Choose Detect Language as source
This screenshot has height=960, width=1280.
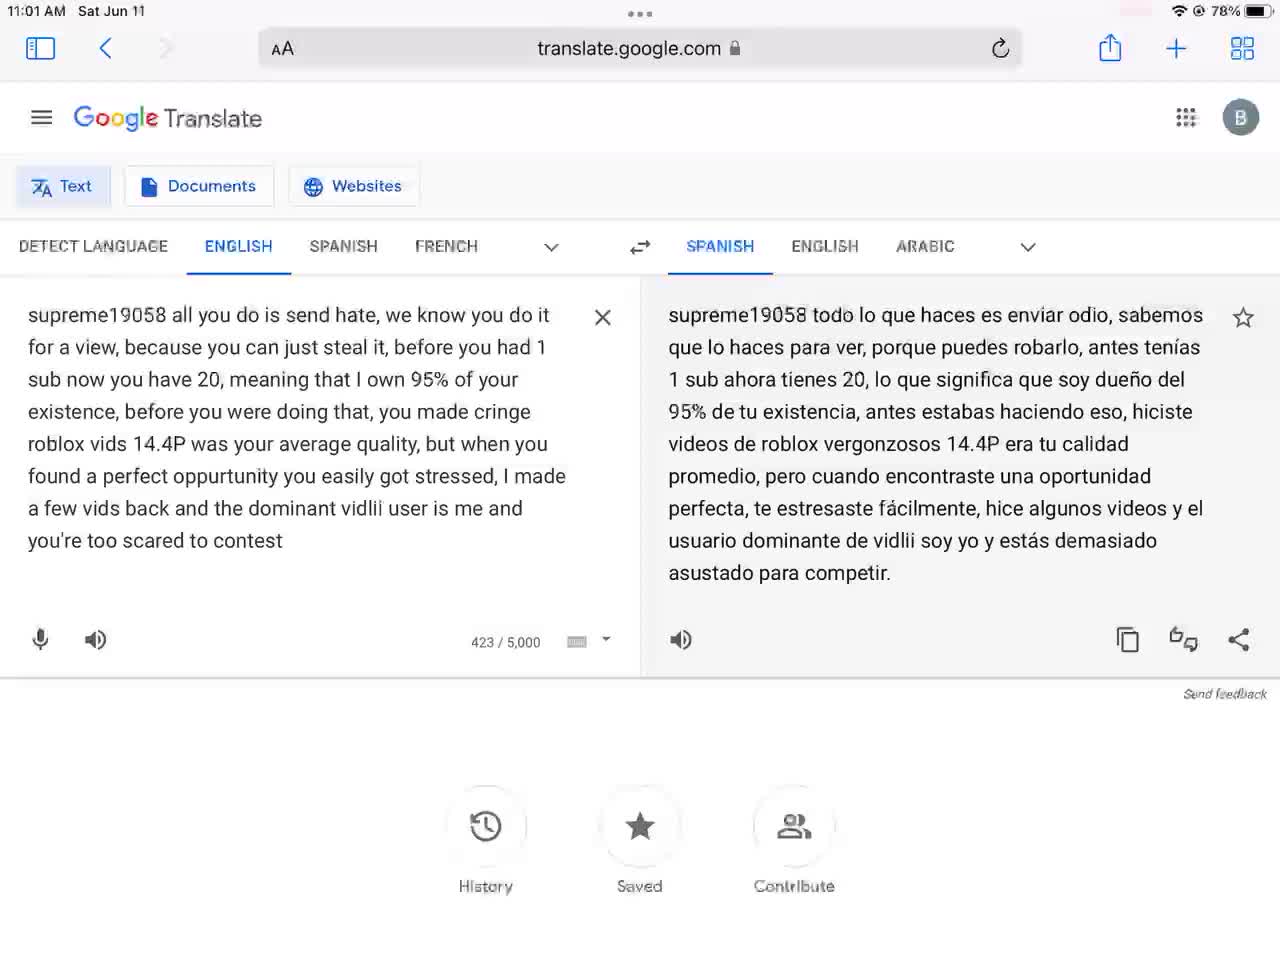[93, 246]
